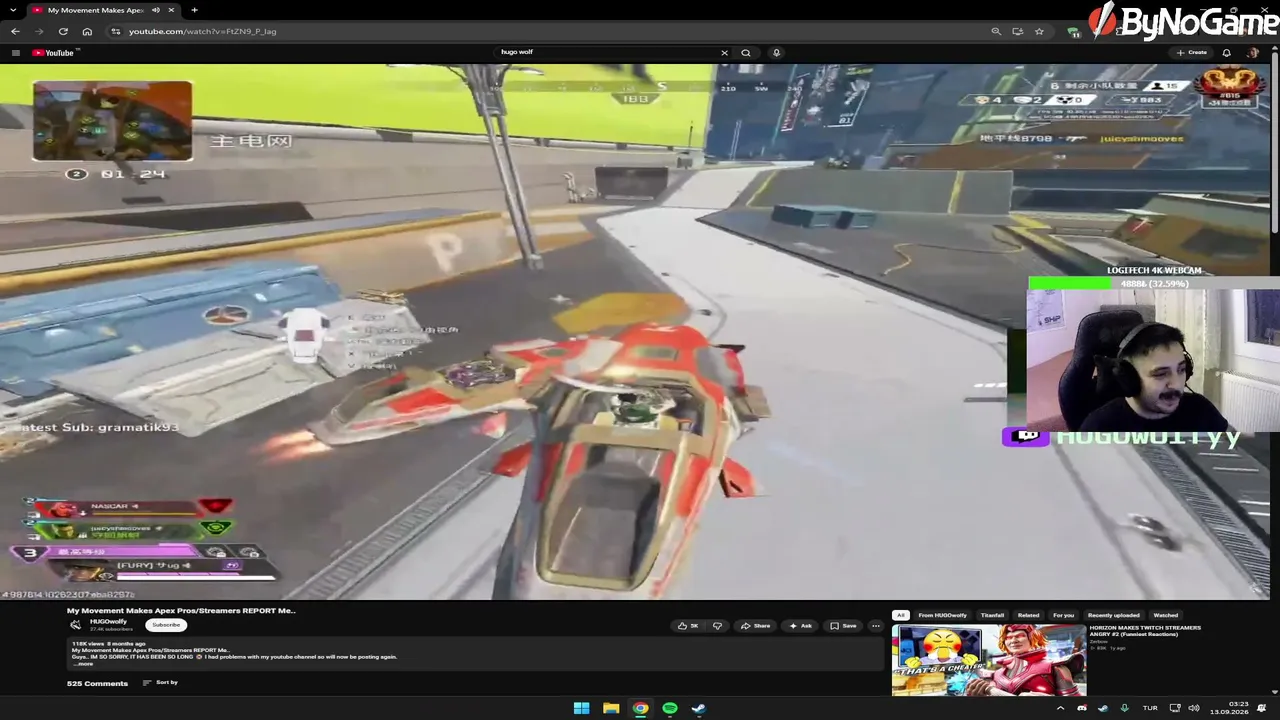The image size is (1280, 720).
Task: Expand the description with ...more
Action: pyautogui.click(x=84, y=664)
